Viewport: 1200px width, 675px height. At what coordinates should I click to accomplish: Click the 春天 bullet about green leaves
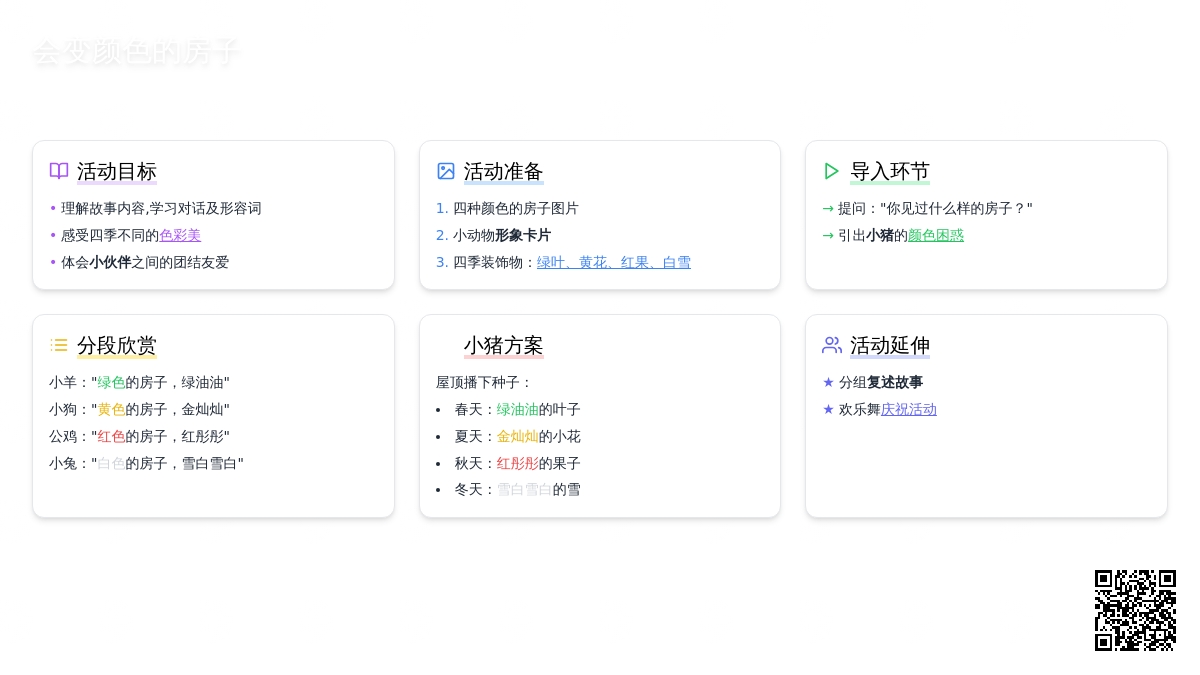click(x=517, y=410)
